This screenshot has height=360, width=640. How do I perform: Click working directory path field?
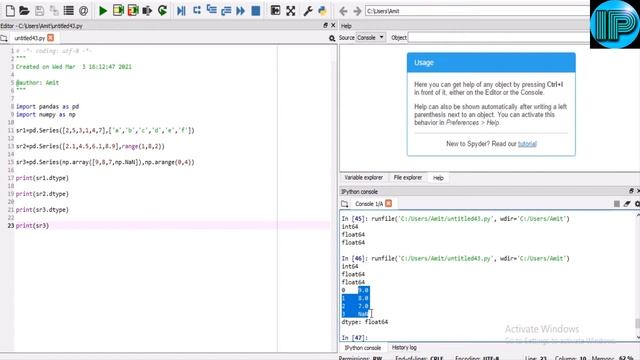point(477,11)
